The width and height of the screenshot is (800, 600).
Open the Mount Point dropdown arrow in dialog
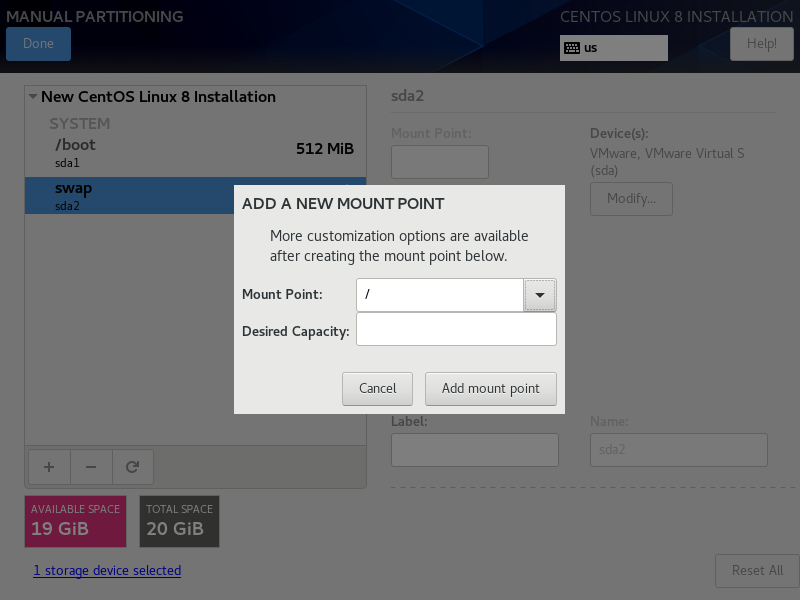(540, 295)
